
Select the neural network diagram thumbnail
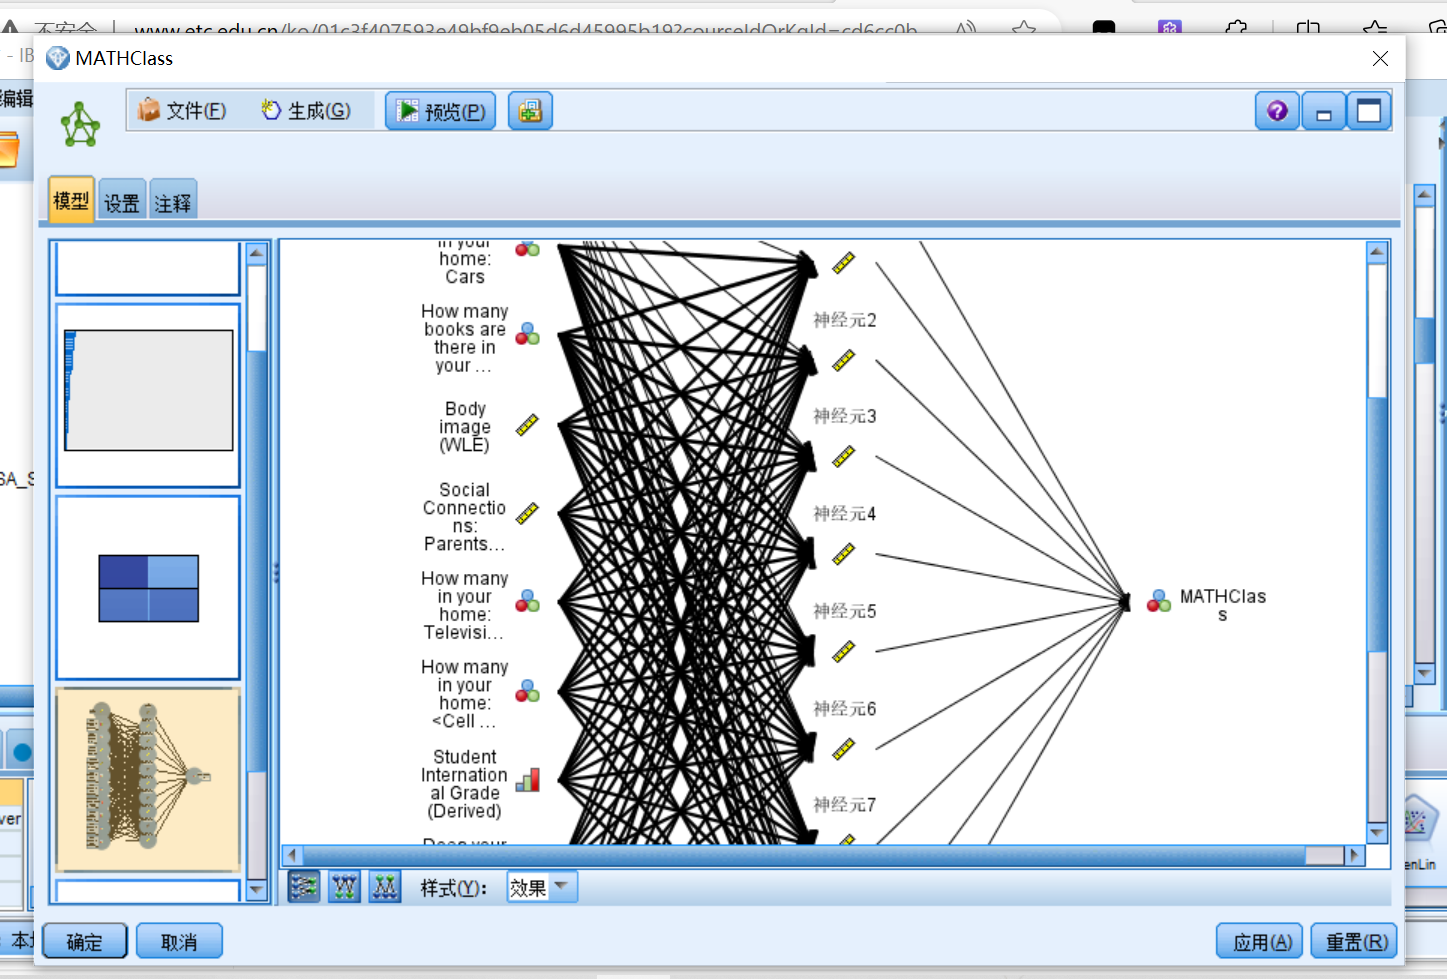(x=148, y=780)
